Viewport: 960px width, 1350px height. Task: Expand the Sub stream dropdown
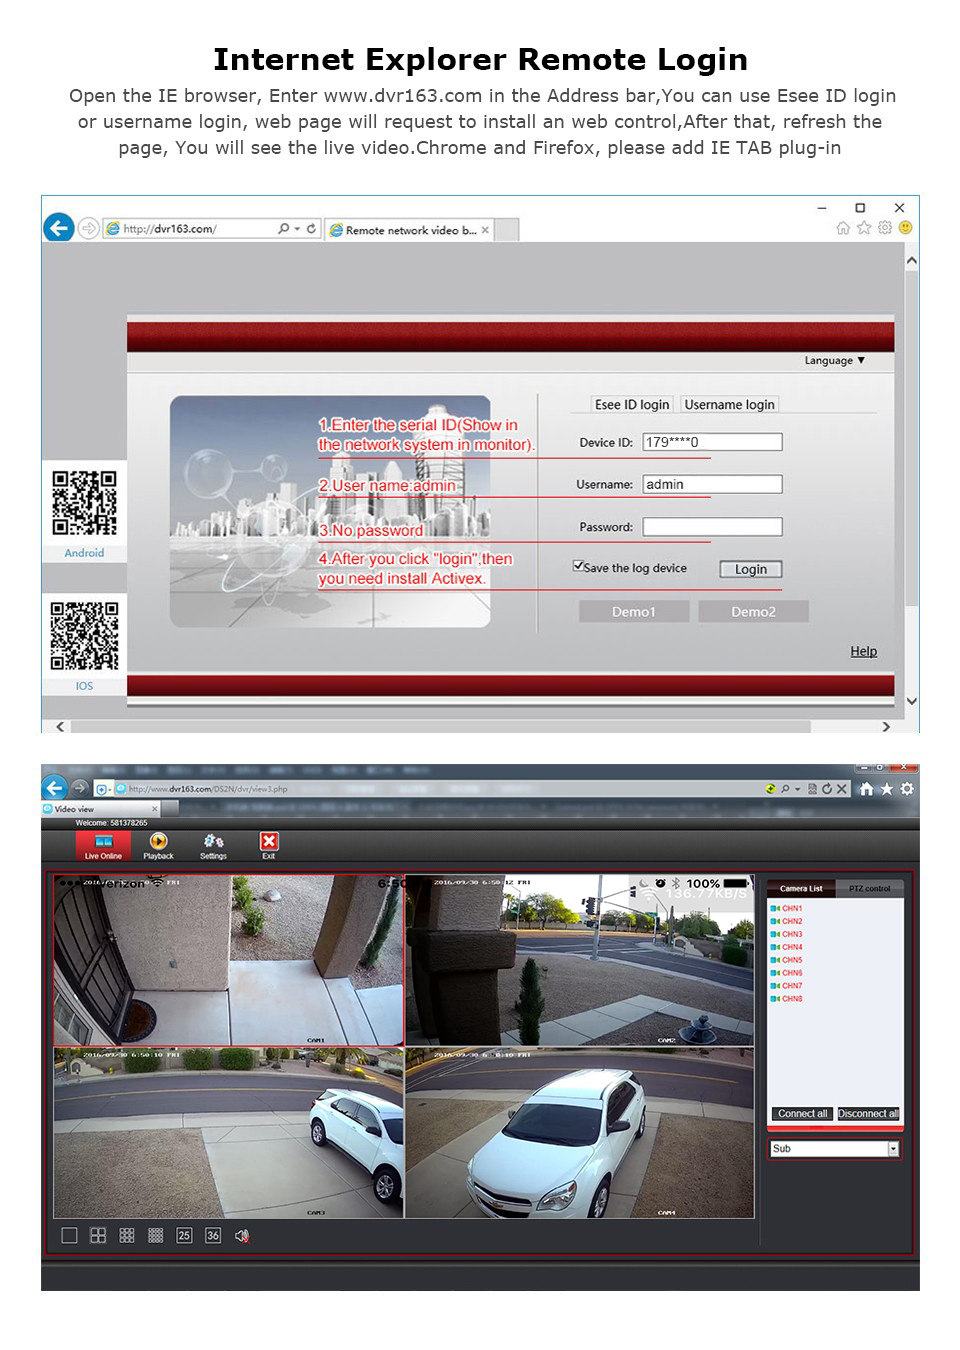click(x=893, y=1149)
